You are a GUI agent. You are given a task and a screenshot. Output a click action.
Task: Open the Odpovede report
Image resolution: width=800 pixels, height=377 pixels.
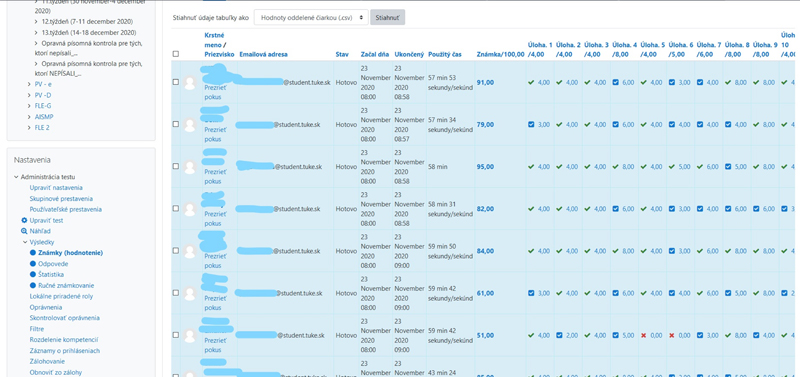pos(53,264)
